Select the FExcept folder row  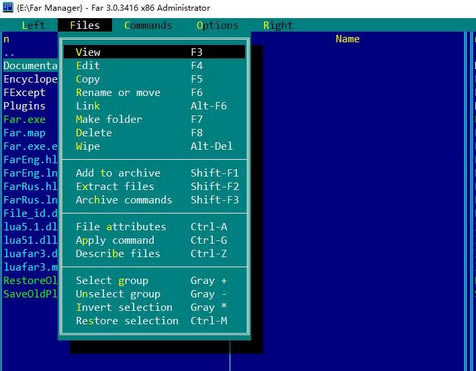[x=30, y=92]
